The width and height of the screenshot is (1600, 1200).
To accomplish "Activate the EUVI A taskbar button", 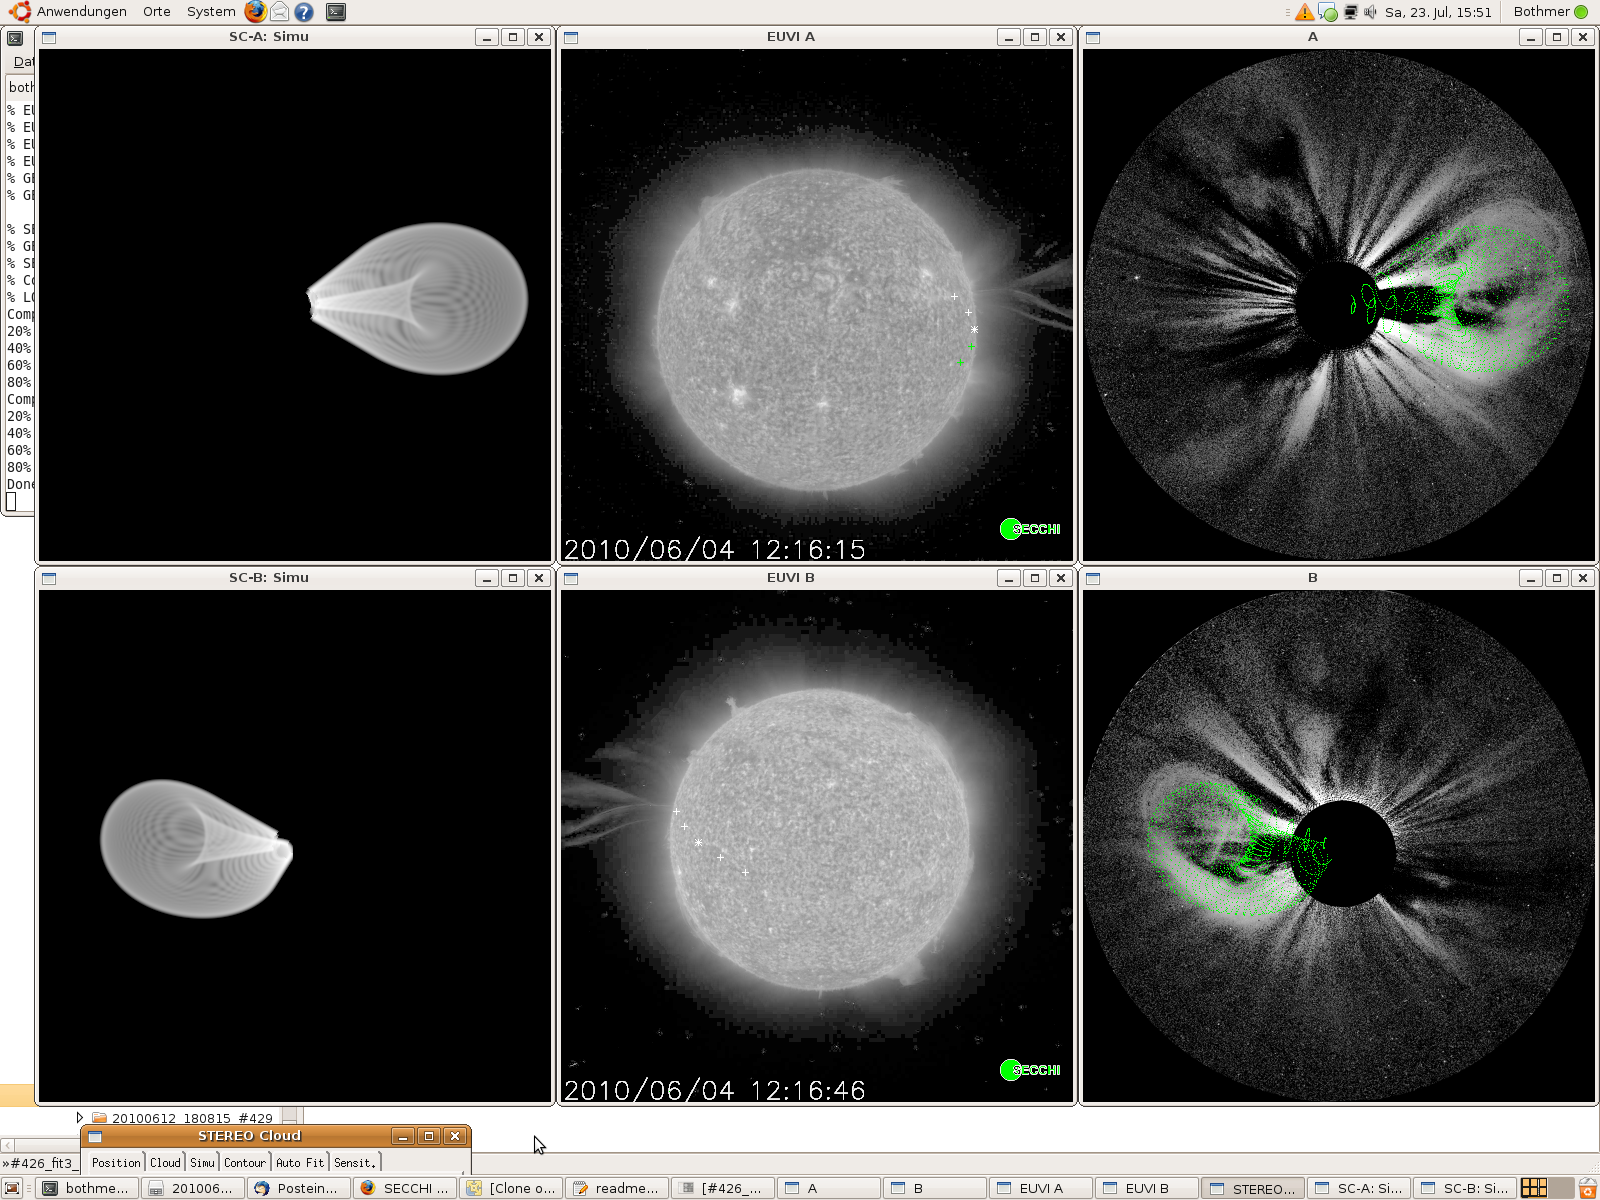I will [x=1041, y=1188].
